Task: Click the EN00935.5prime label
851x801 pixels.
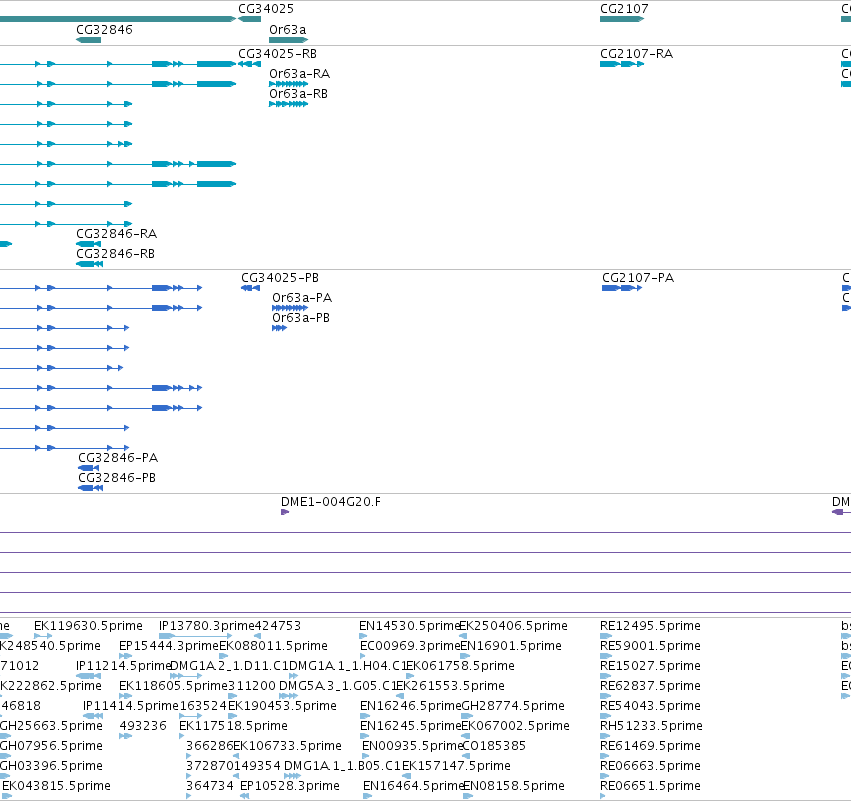Action: 412,747
